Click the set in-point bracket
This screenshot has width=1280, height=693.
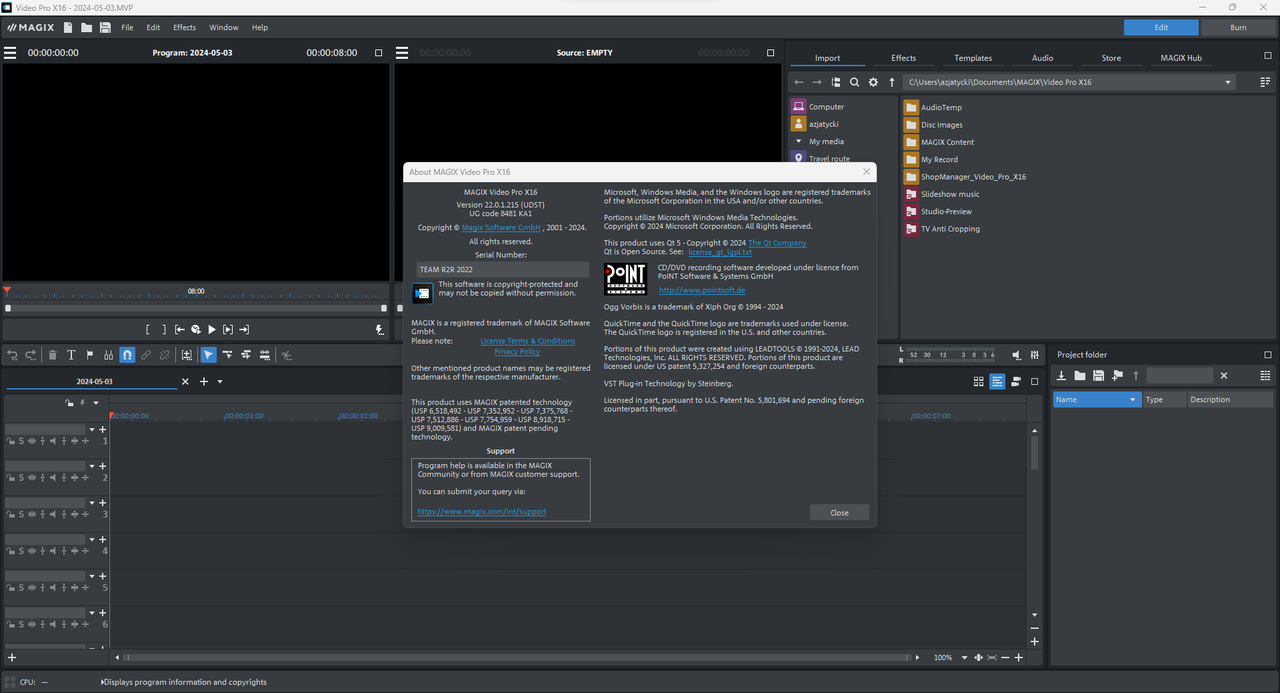[148, 329]
